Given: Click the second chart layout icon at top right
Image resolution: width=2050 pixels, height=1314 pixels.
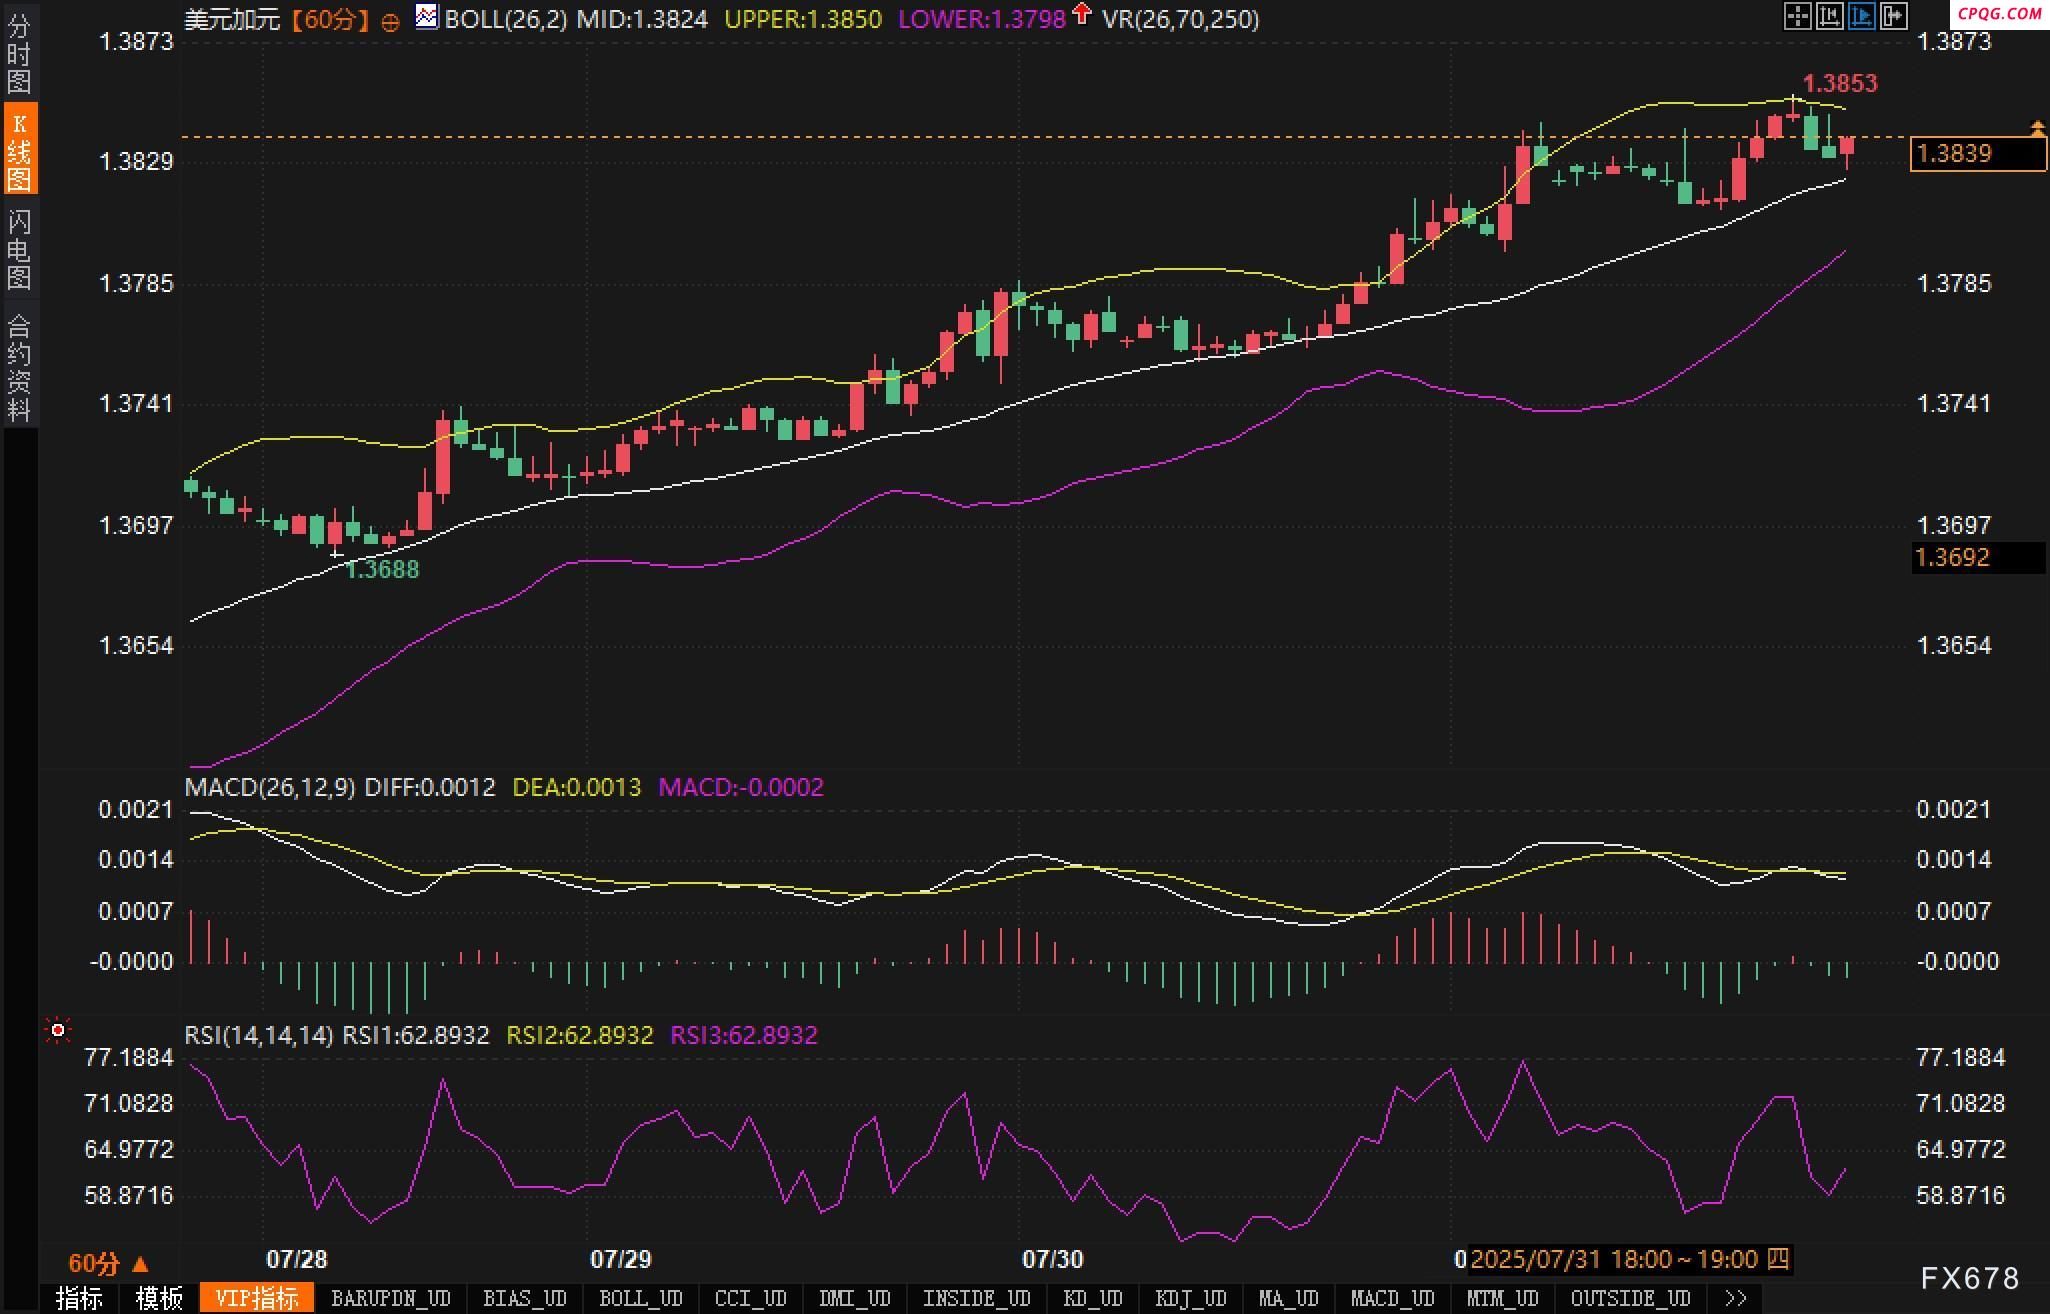Looking at the screenshot, I should coord(1829,16).
